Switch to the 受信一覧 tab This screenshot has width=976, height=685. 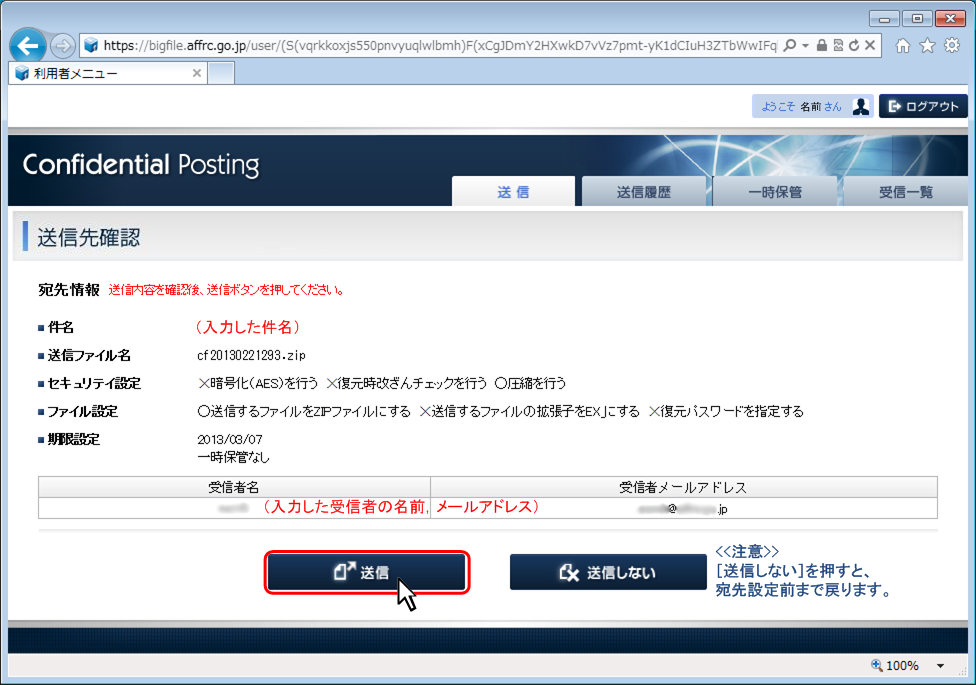(x=907, y=191)
